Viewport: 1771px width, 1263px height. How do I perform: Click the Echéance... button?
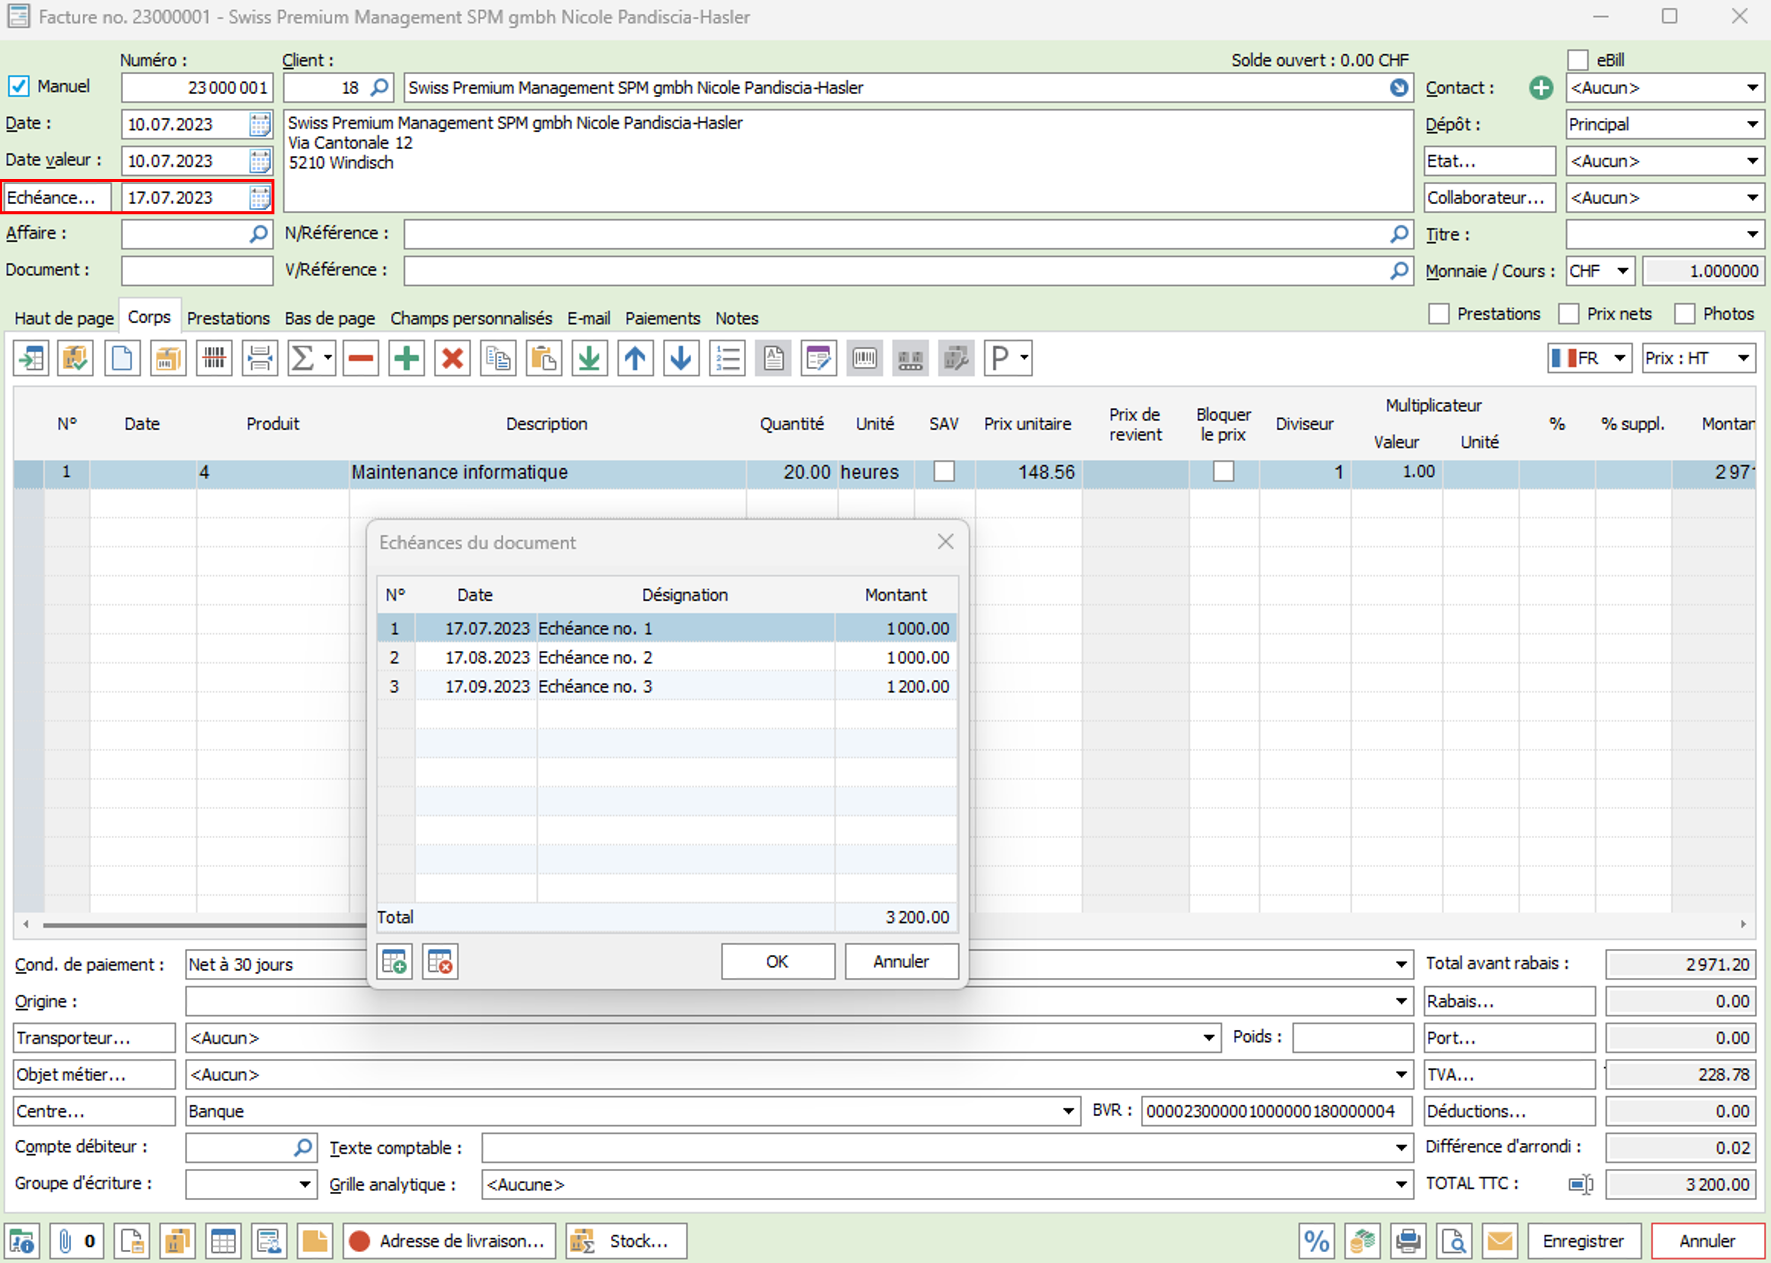click(57, 198)
